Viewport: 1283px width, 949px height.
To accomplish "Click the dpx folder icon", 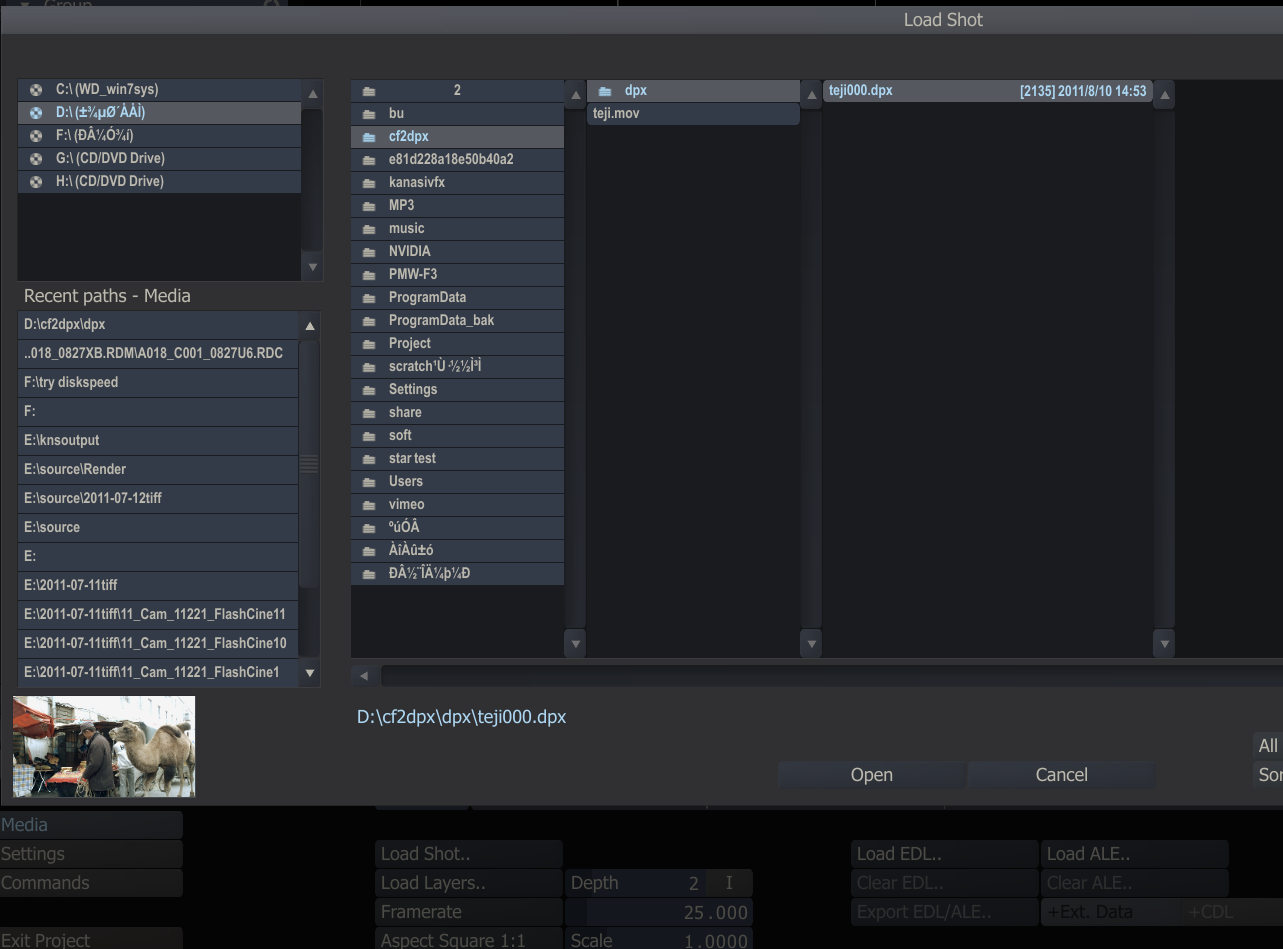I will coord(605,91).
